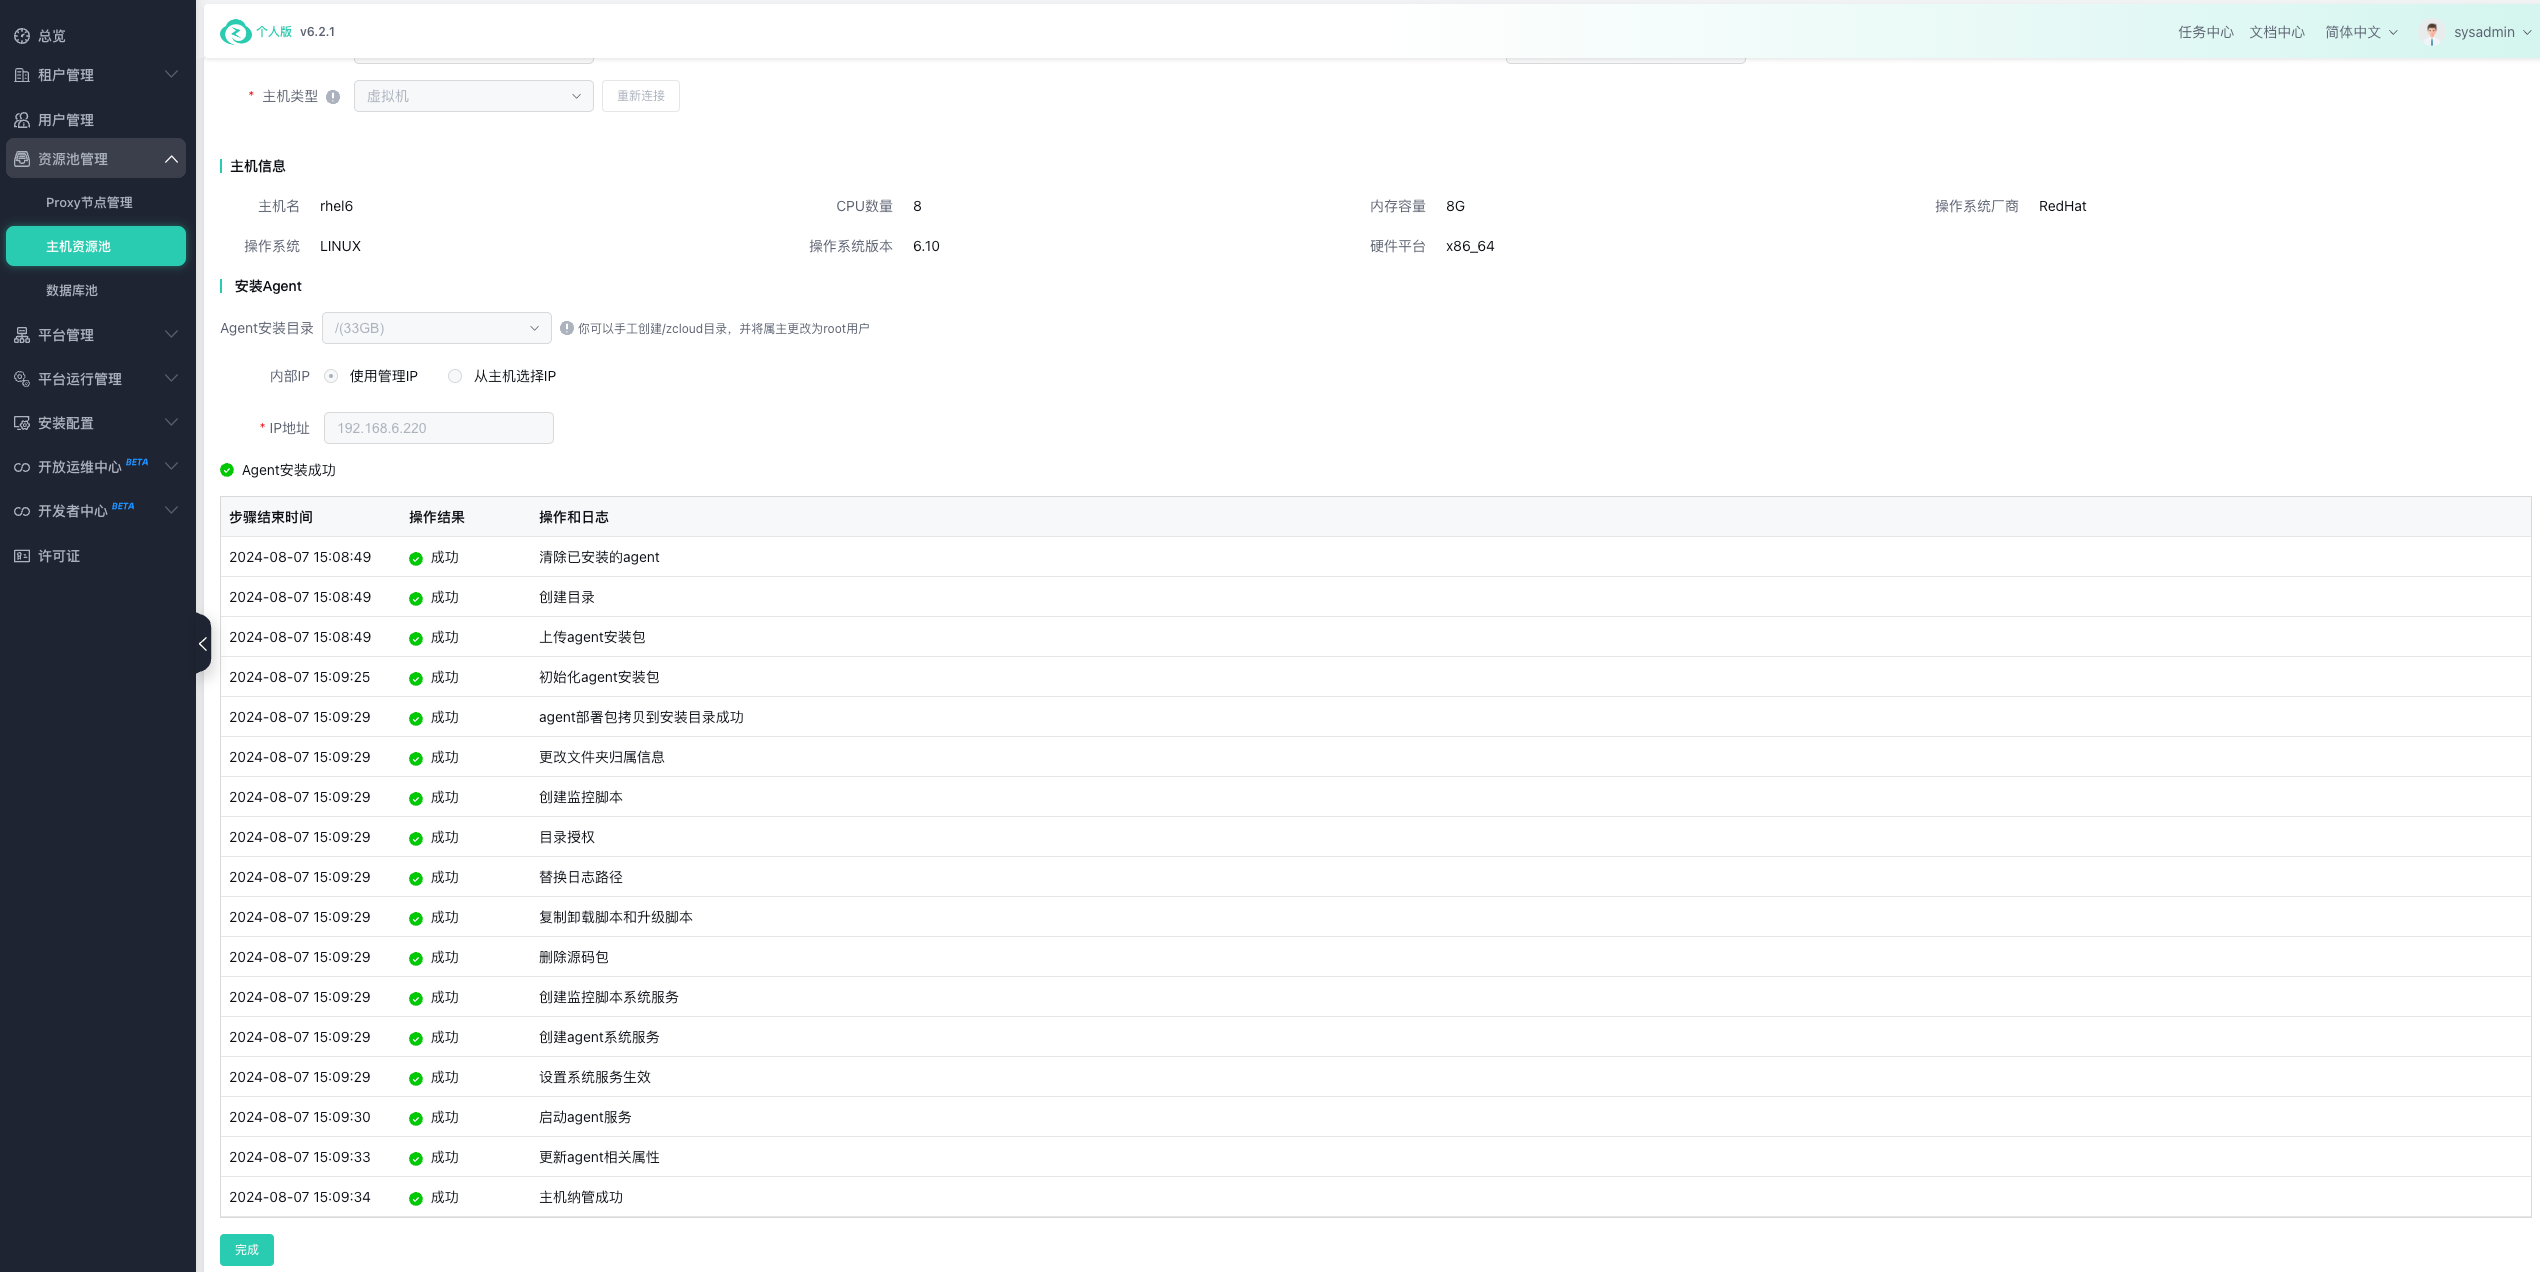
Task: Click the IP地址 input field
Action: 438,428
